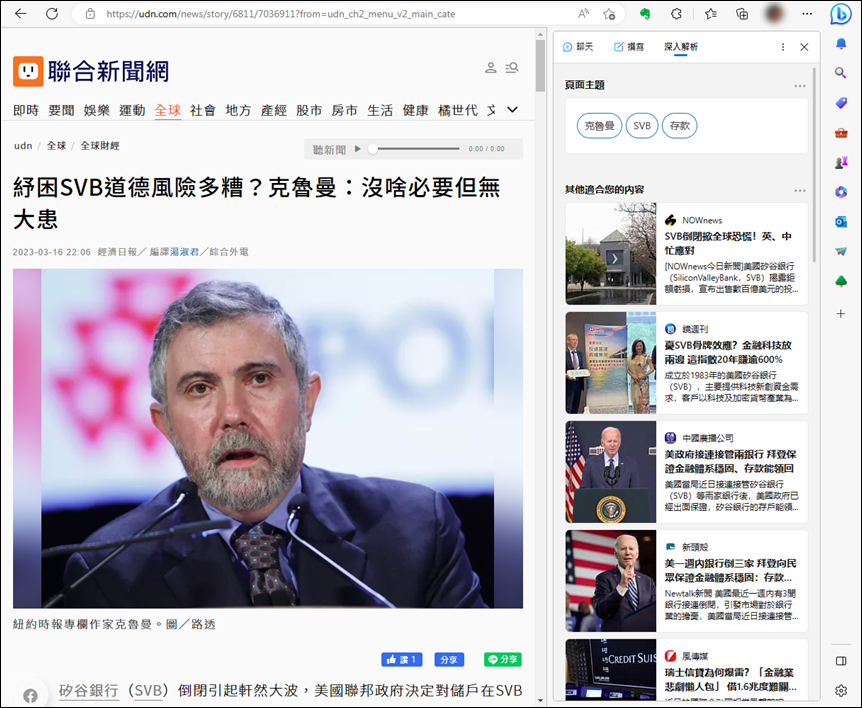This screenshot has height=708, width=862.
Task: Open the 娛樂 section
Action: pyautogui.click(x=97, y=110)
